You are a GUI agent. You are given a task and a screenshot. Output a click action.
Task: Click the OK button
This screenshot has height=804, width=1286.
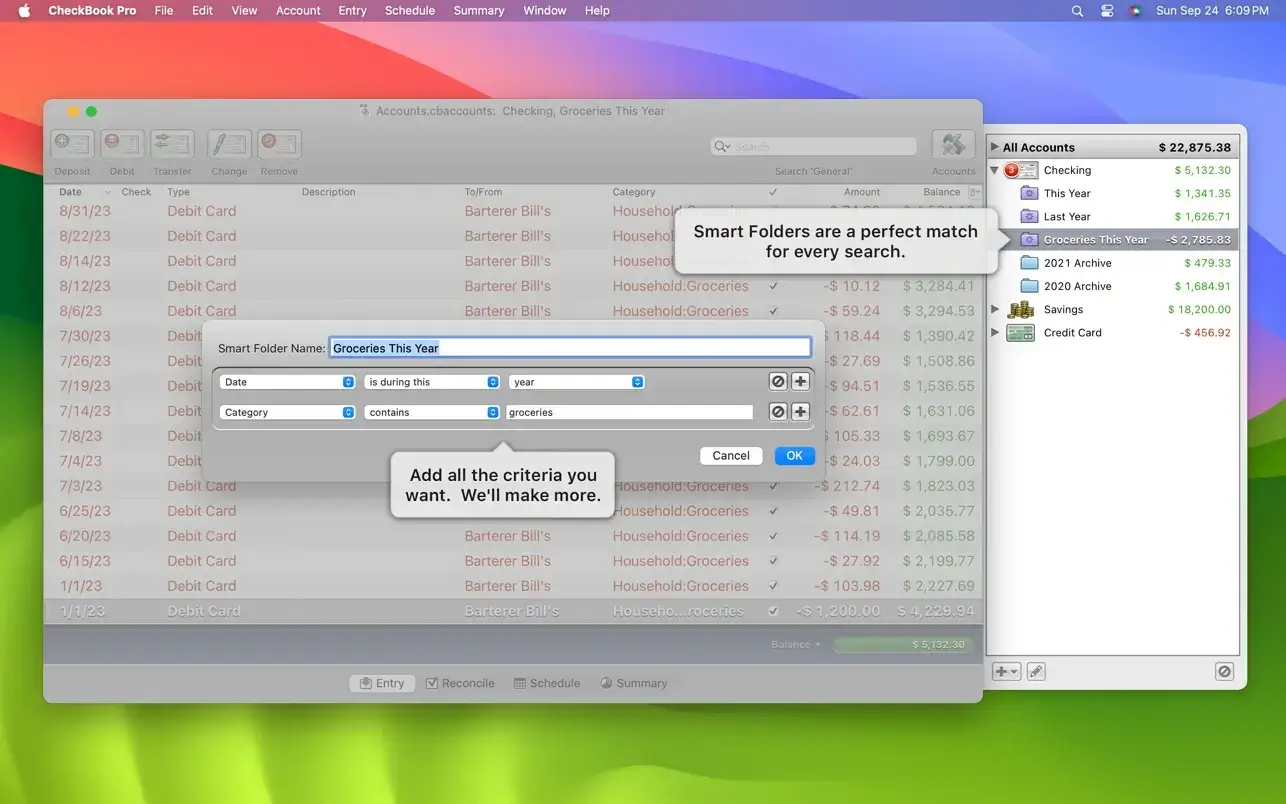point(794,455)
